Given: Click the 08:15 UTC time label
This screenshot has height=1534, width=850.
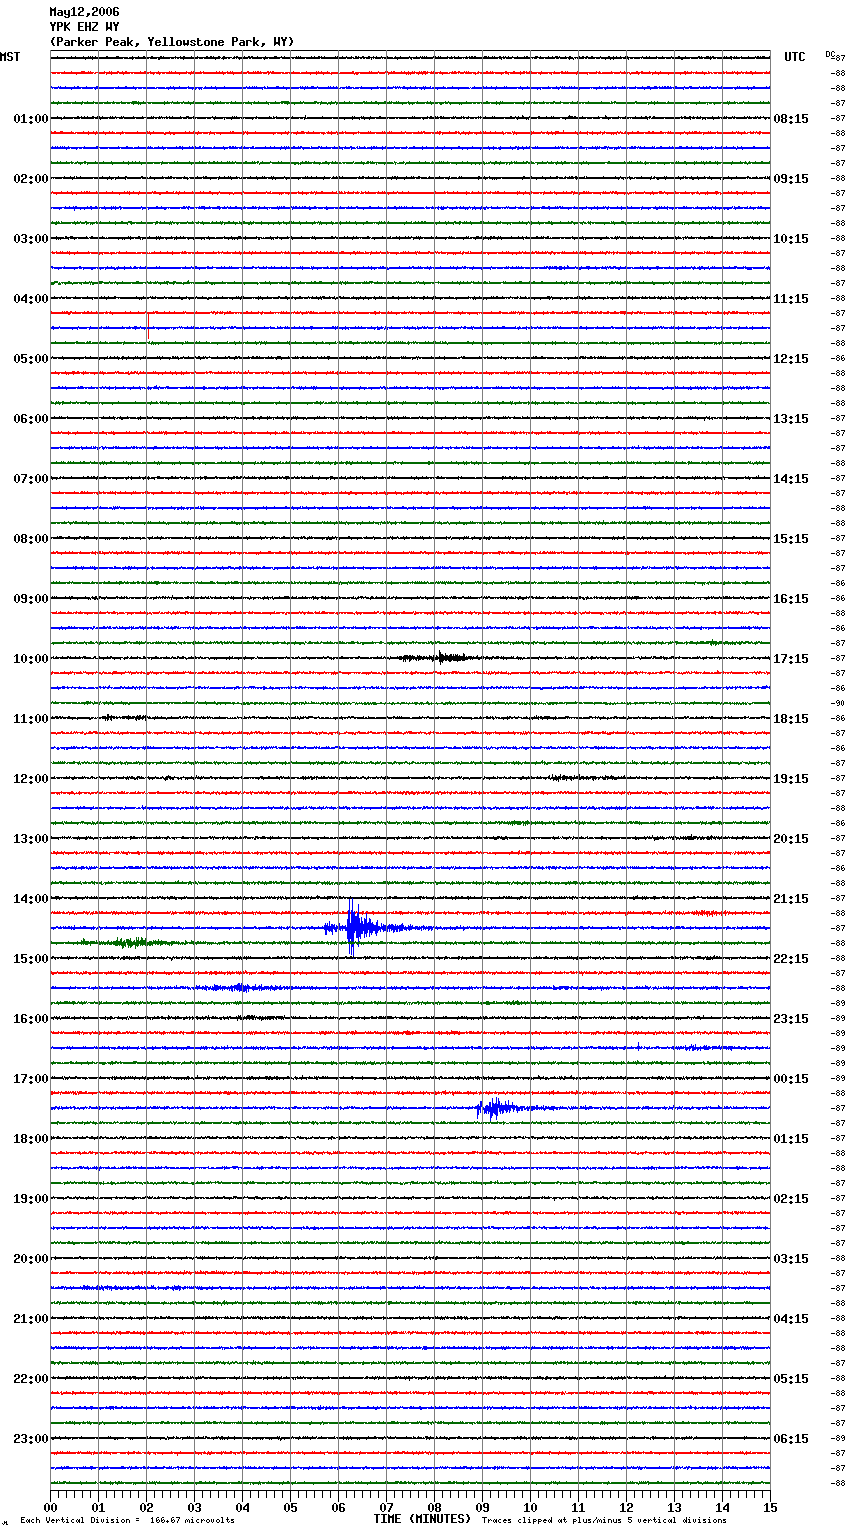Looking at the screenshot, I should [x=791, y=119].
